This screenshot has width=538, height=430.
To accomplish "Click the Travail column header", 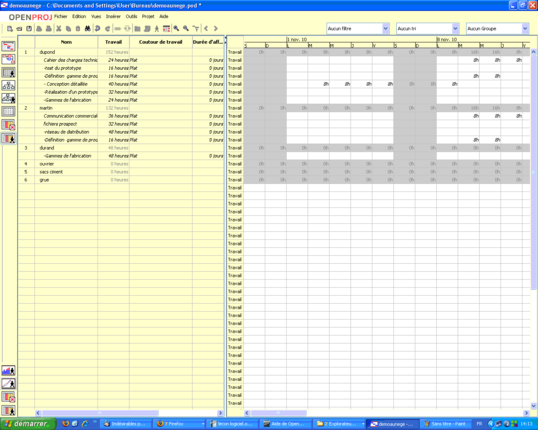I will [x=114, y=42].
